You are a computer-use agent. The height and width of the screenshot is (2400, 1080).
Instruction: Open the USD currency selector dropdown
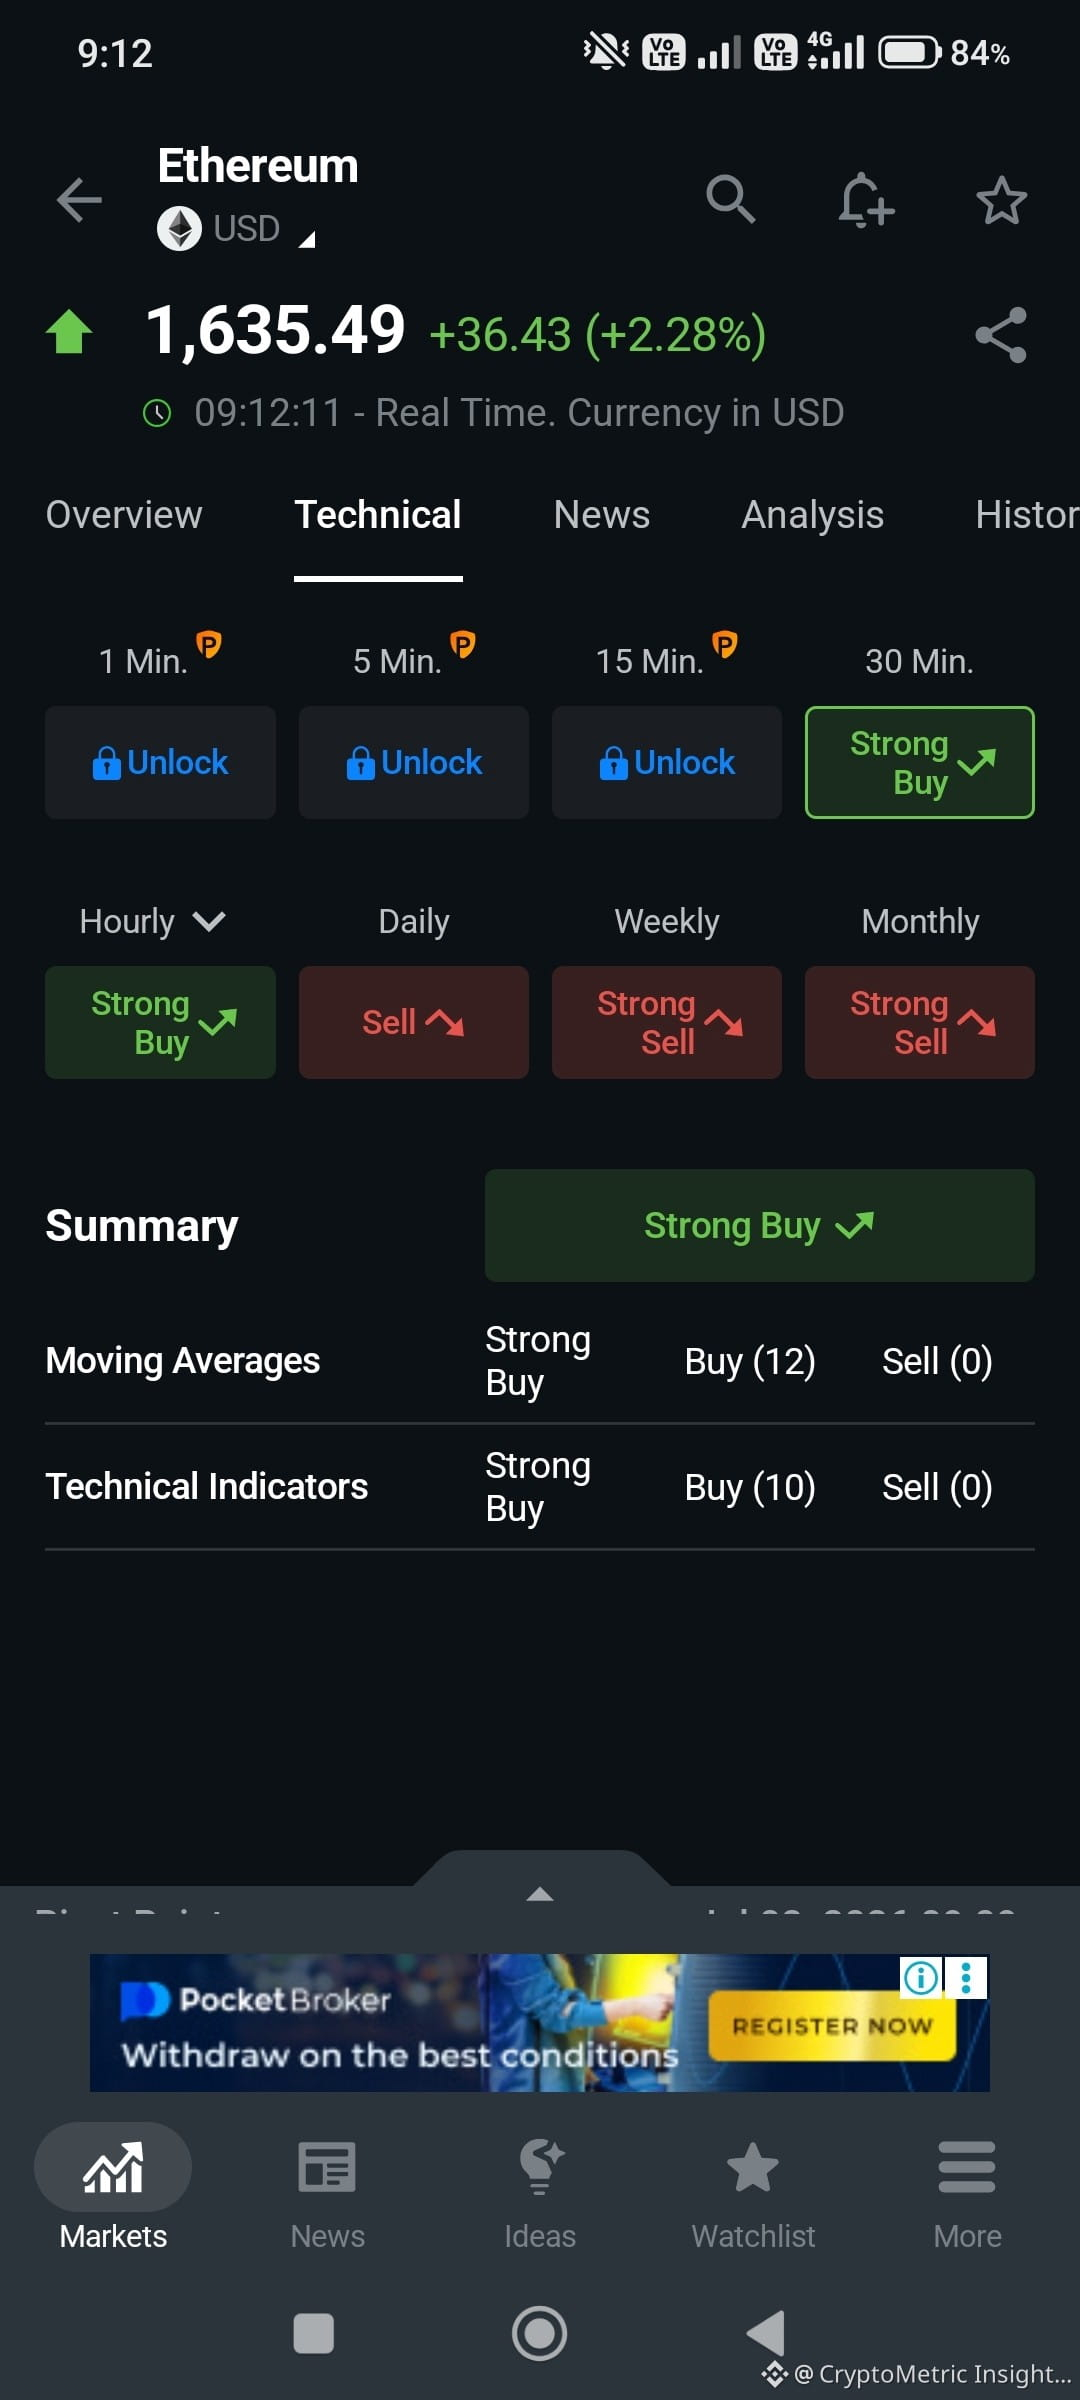coord(237,229)
